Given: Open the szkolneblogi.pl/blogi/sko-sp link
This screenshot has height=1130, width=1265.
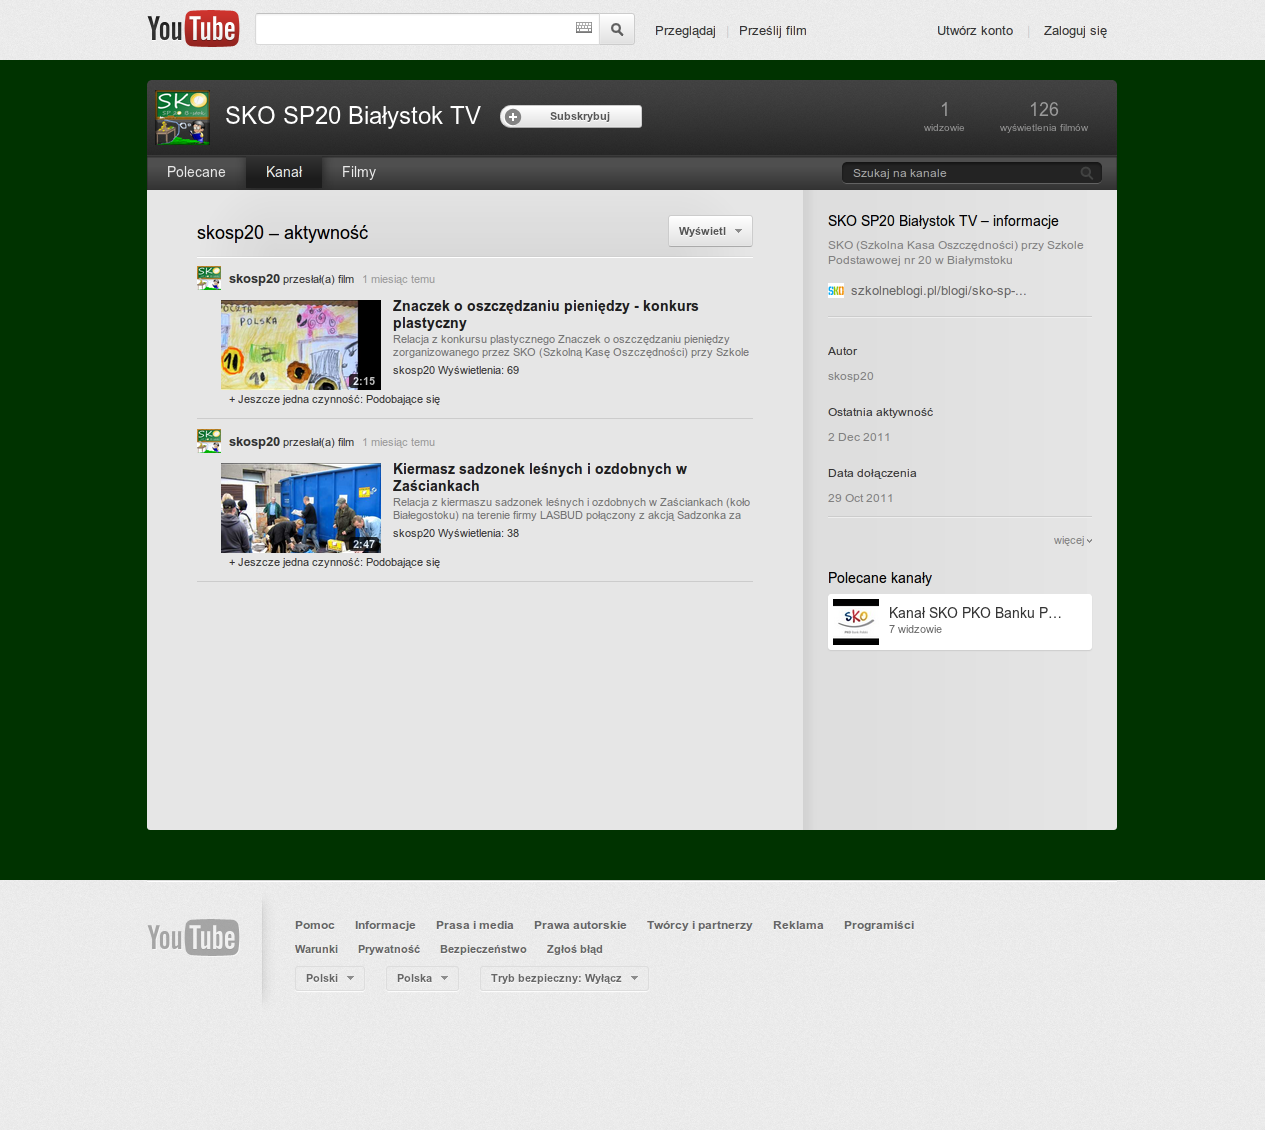Looking at the screenshot, I should pyautogui.click(x=939, y=290).
